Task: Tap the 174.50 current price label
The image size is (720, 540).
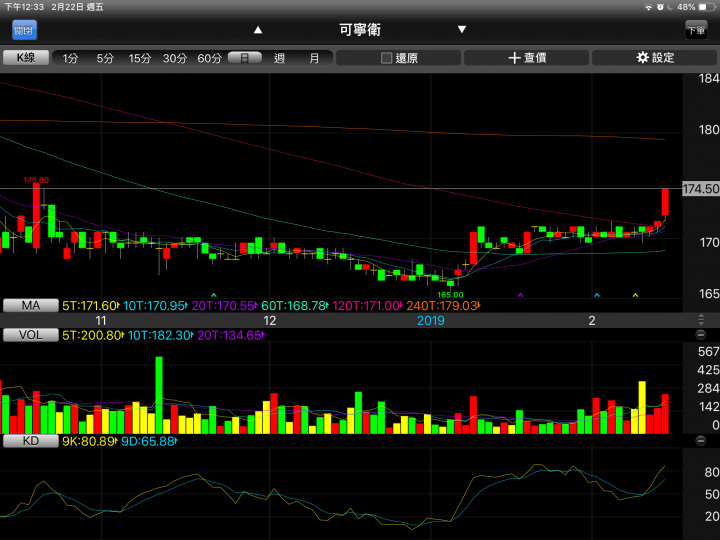Action: click(x=701, y=189)
